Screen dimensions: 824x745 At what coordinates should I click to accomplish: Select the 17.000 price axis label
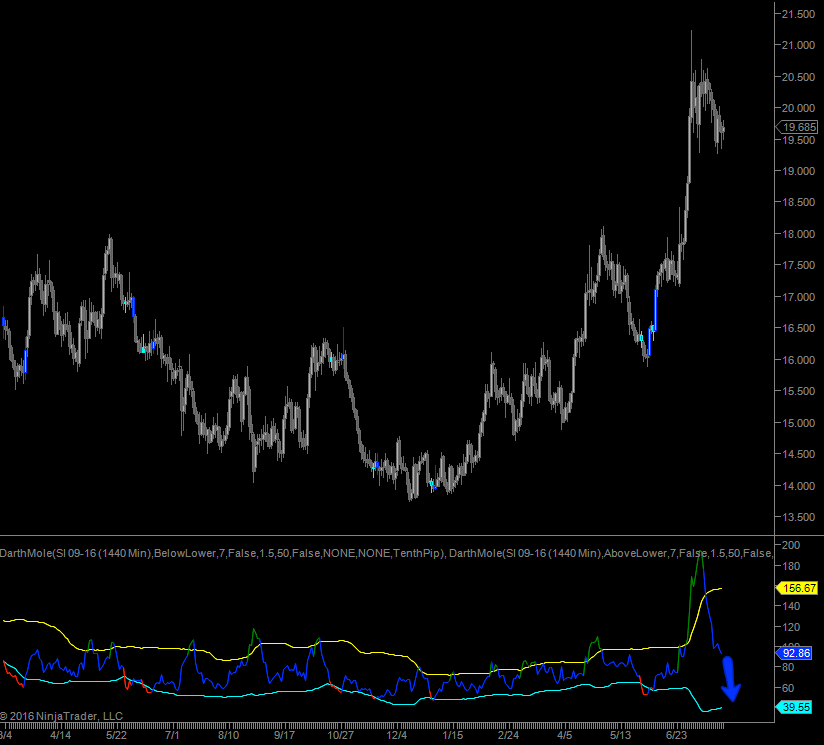[798, 297]
